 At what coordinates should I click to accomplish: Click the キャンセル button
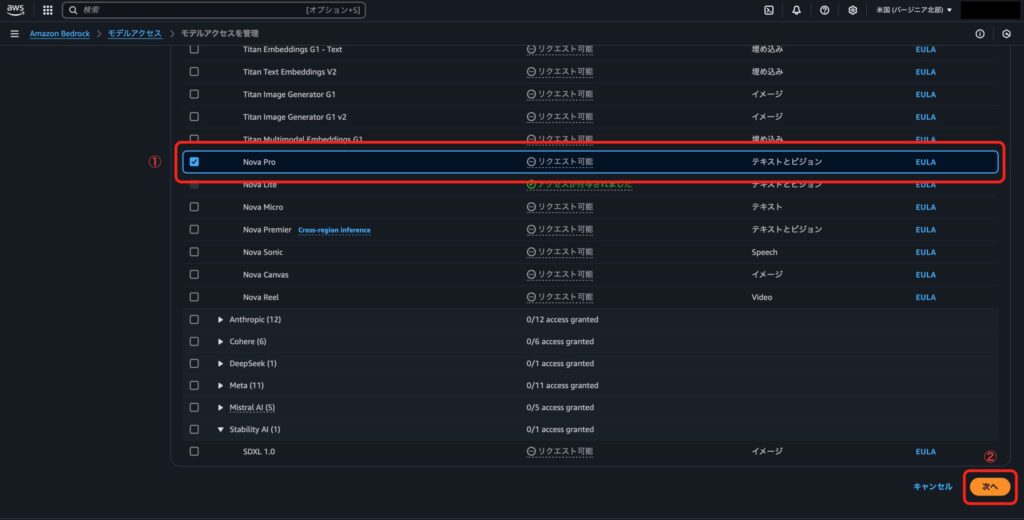coord(933,487)
